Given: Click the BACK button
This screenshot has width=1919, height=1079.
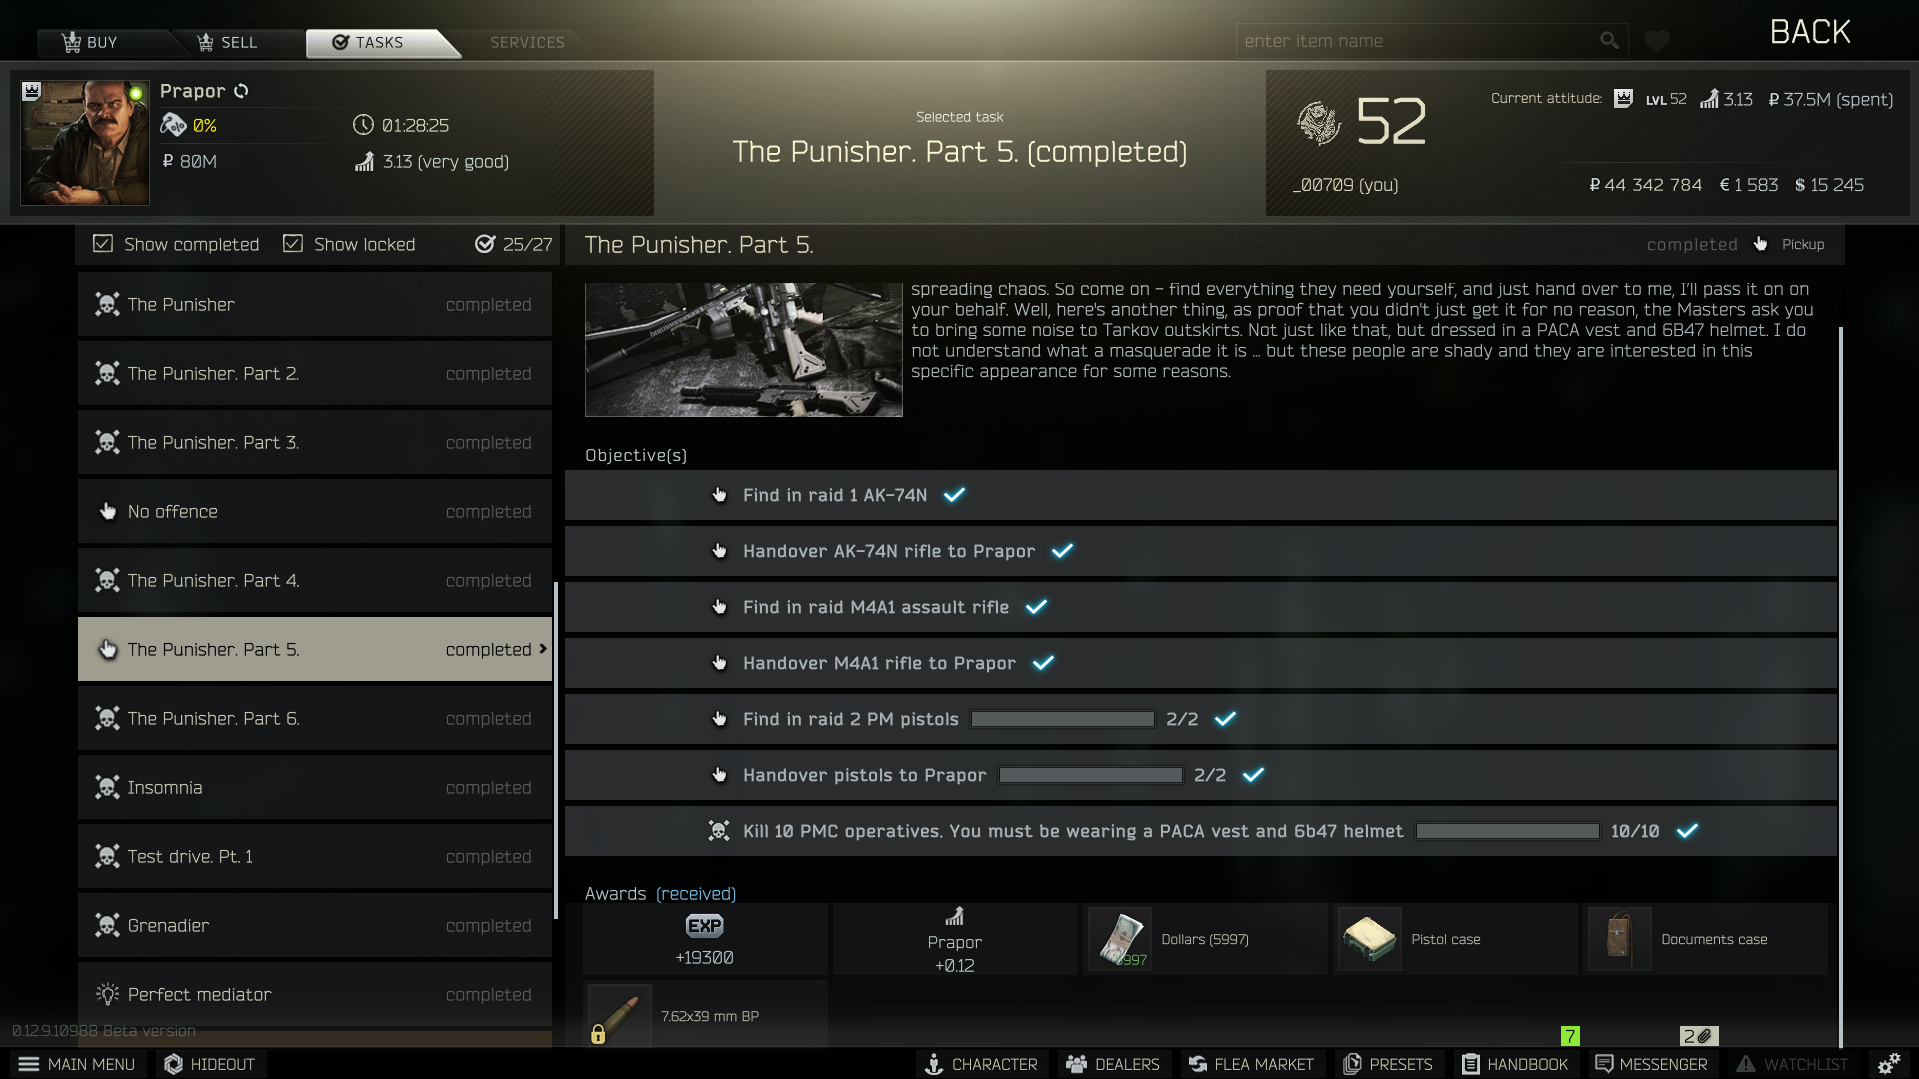Looking at the screenshot, I should (x=1810, y=32).
